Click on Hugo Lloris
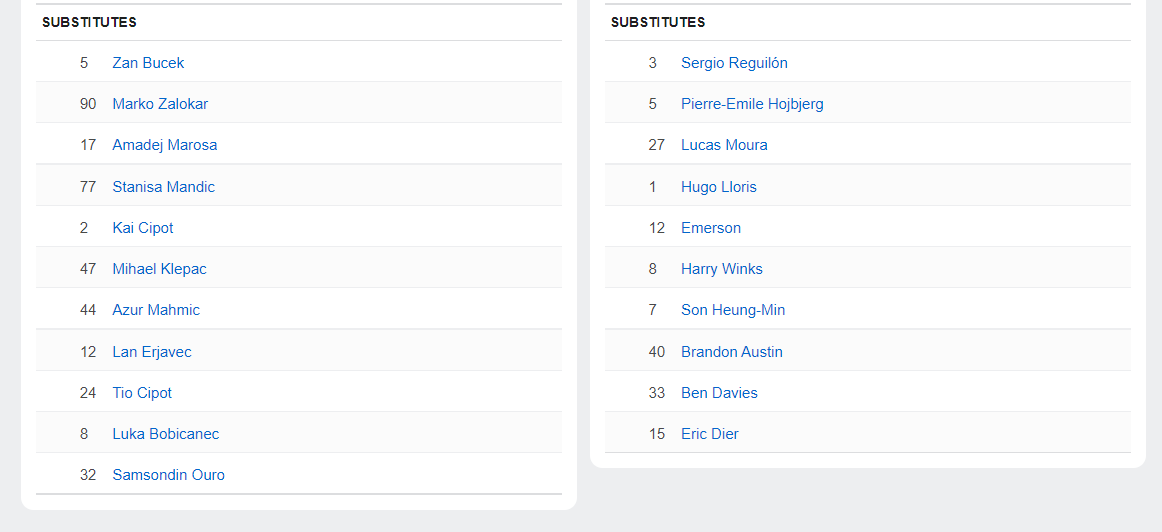This screenshot has width=1162, height=532. click(x=718, y=187)
